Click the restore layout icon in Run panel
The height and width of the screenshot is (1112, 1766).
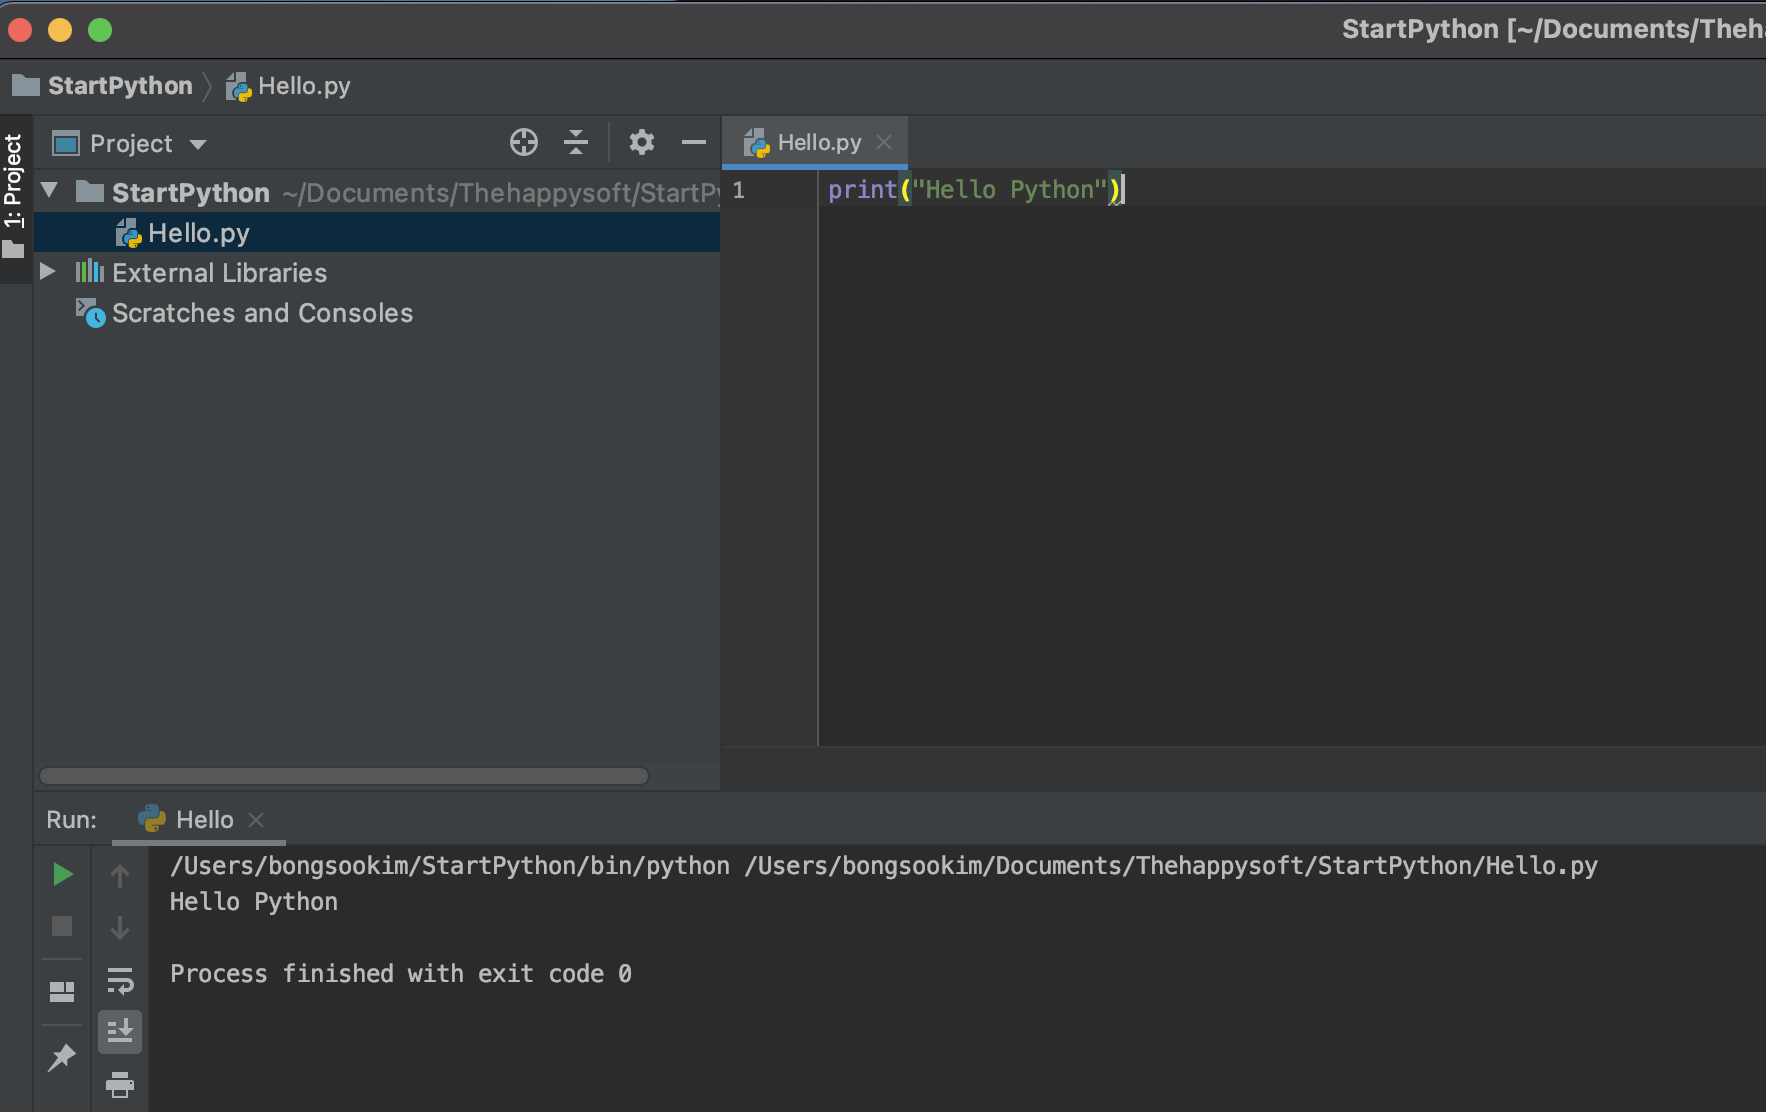(62, 991)
